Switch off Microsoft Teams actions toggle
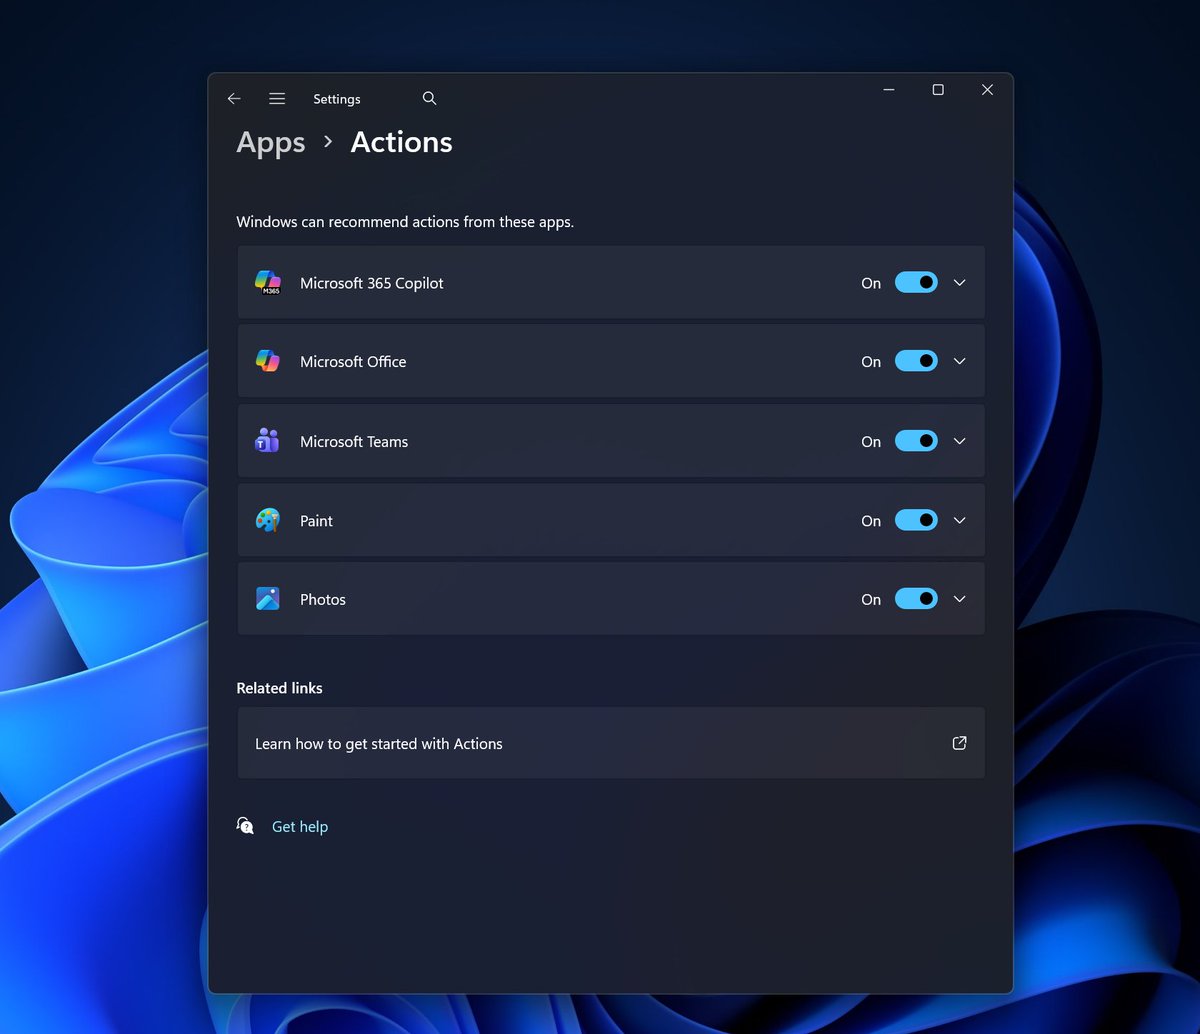The width and height of the screenshot is (1200, 1034). coord(916,441)
